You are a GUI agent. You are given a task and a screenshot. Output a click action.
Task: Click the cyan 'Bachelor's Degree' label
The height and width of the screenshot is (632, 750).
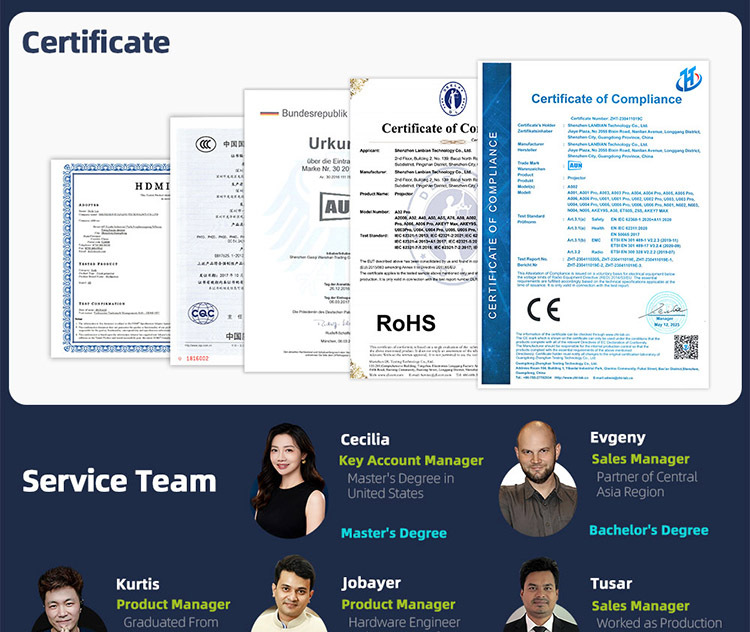coord(649,530)
